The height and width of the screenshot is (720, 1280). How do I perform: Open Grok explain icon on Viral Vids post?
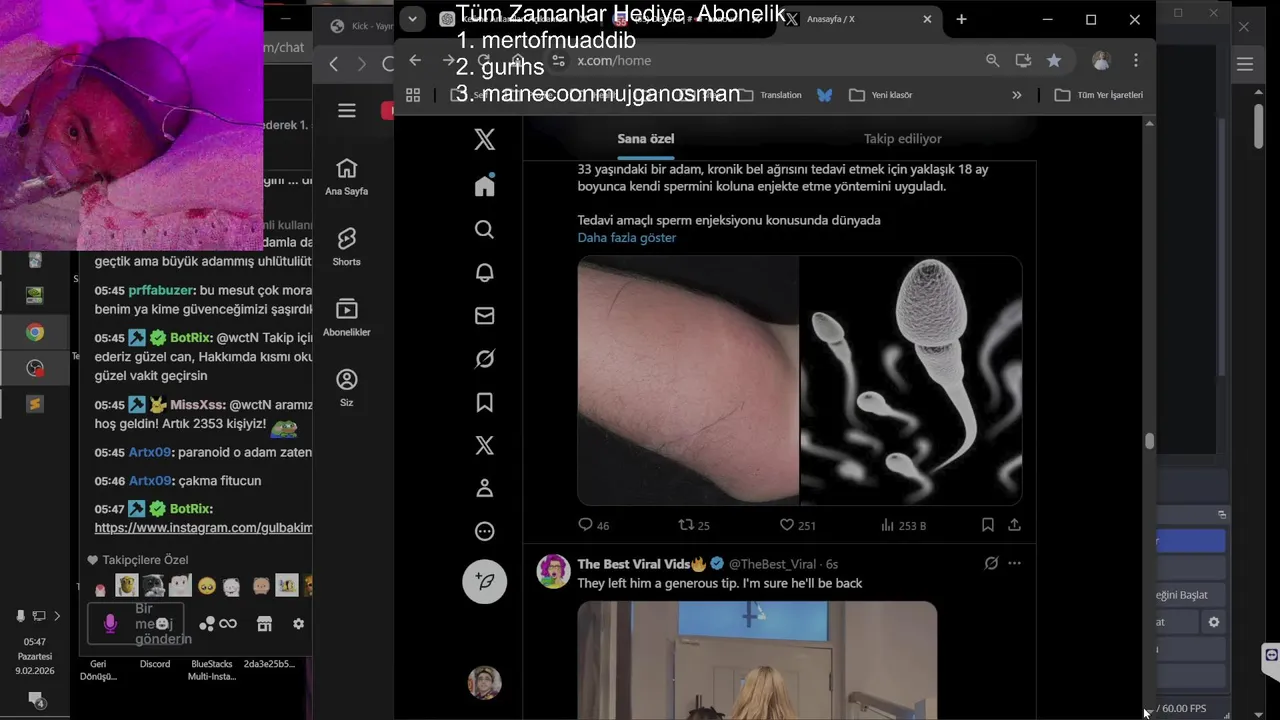pyautogui.click(x=991, y=563)
